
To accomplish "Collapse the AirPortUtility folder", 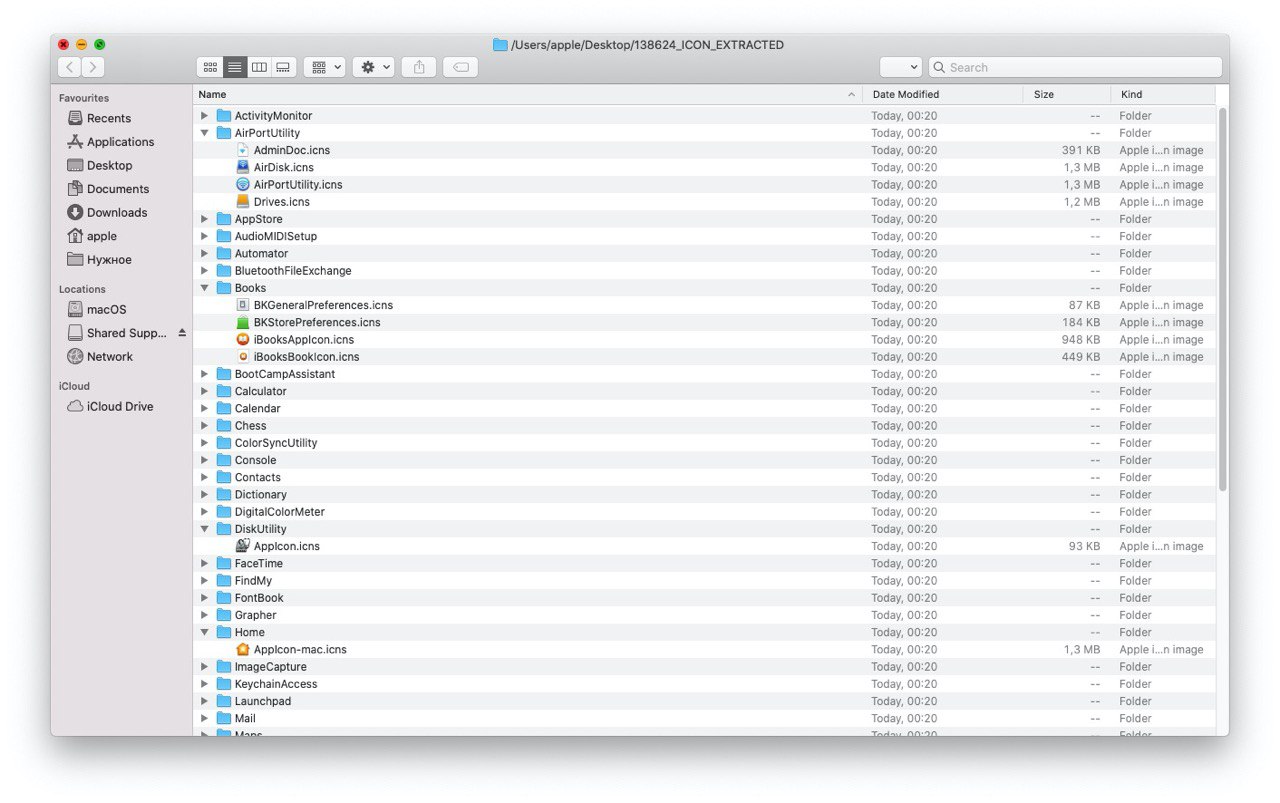I will click(x=204, y=133).
